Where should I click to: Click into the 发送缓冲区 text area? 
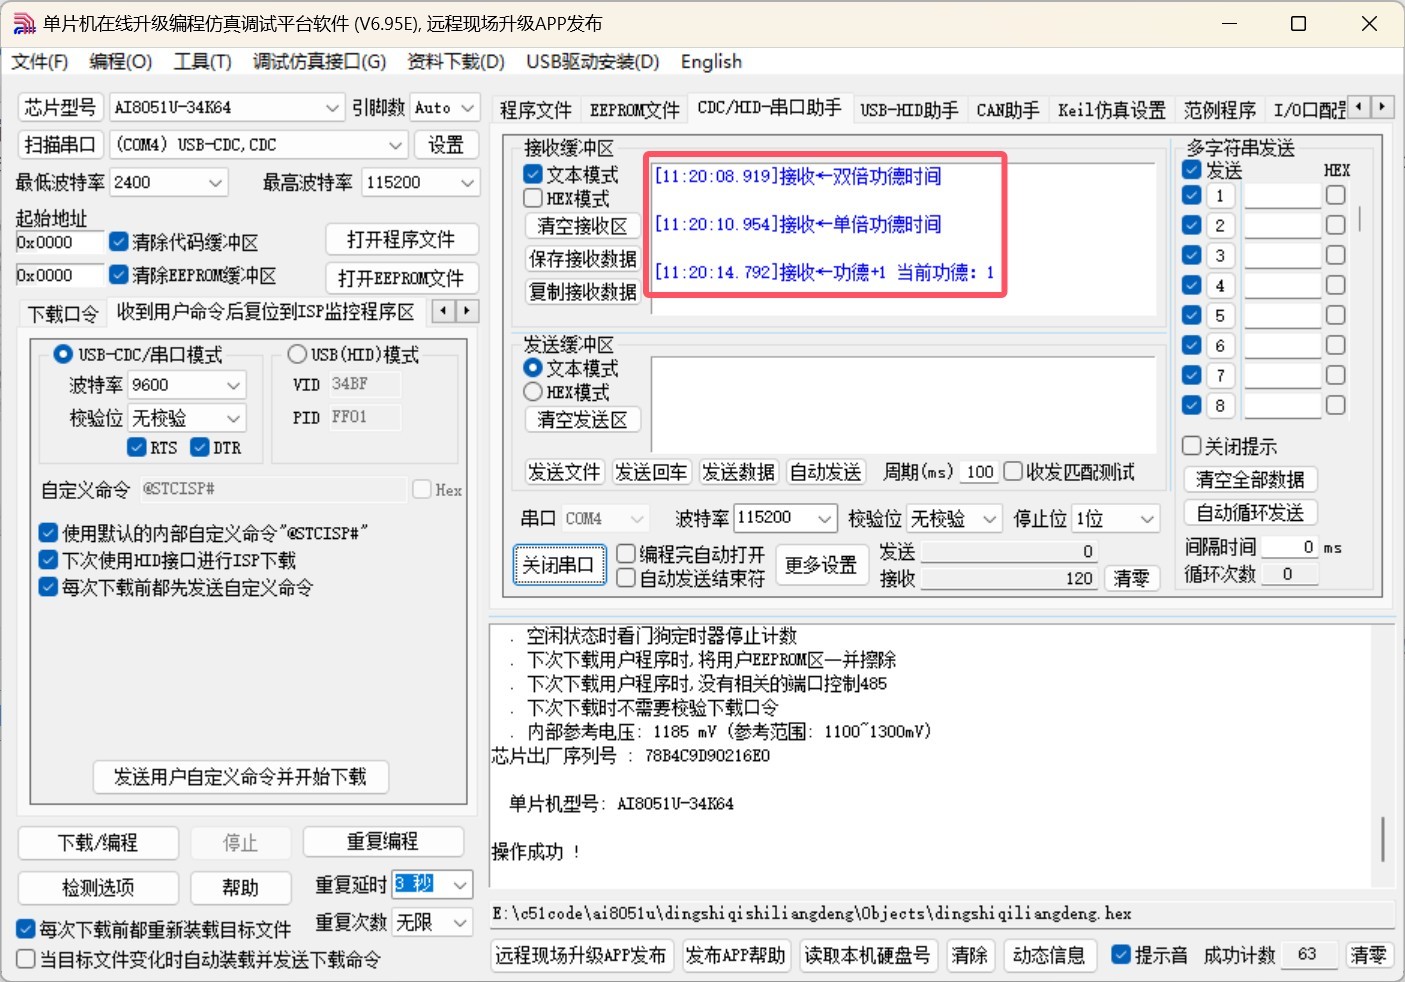904,403
